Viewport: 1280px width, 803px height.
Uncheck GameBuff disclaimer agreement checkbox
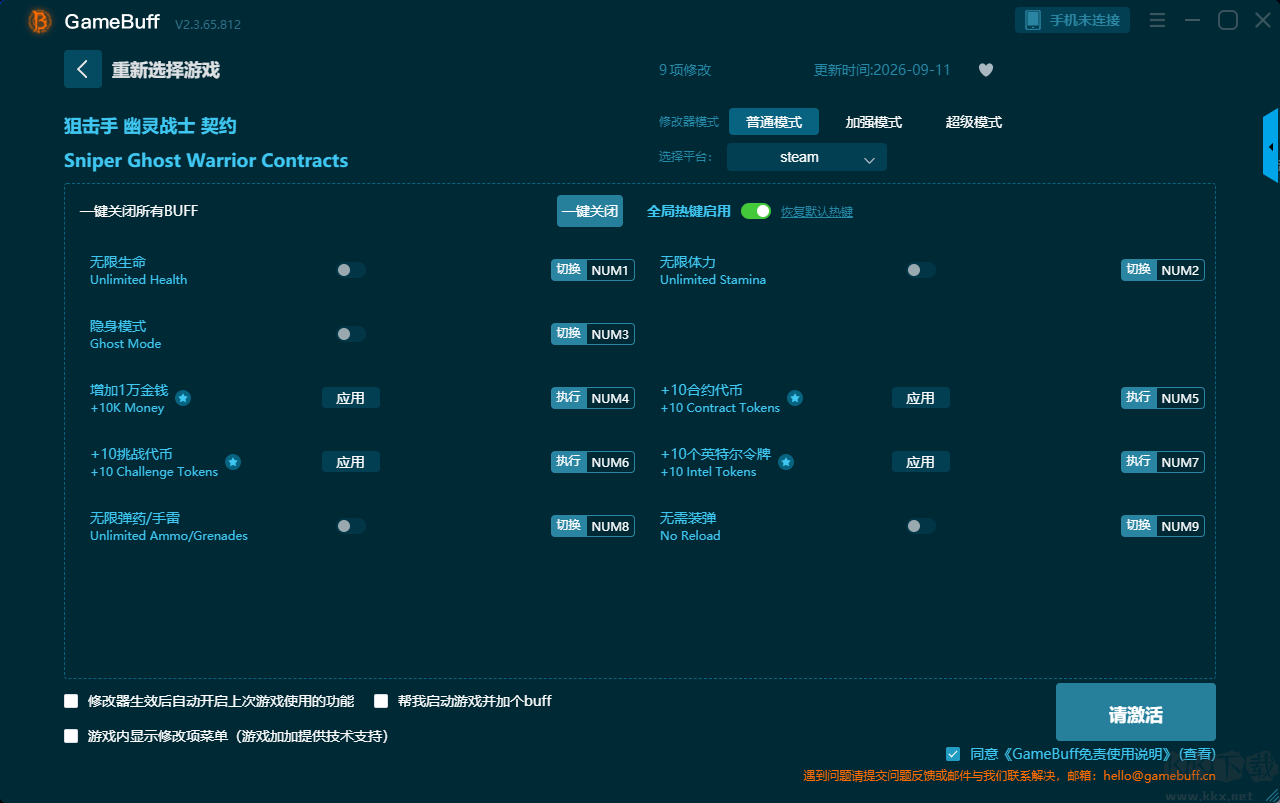[953, 754]
